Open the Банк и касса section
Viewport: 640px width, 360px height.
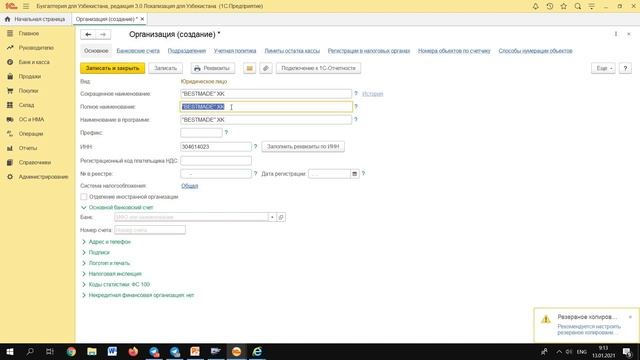pos(34,62)
